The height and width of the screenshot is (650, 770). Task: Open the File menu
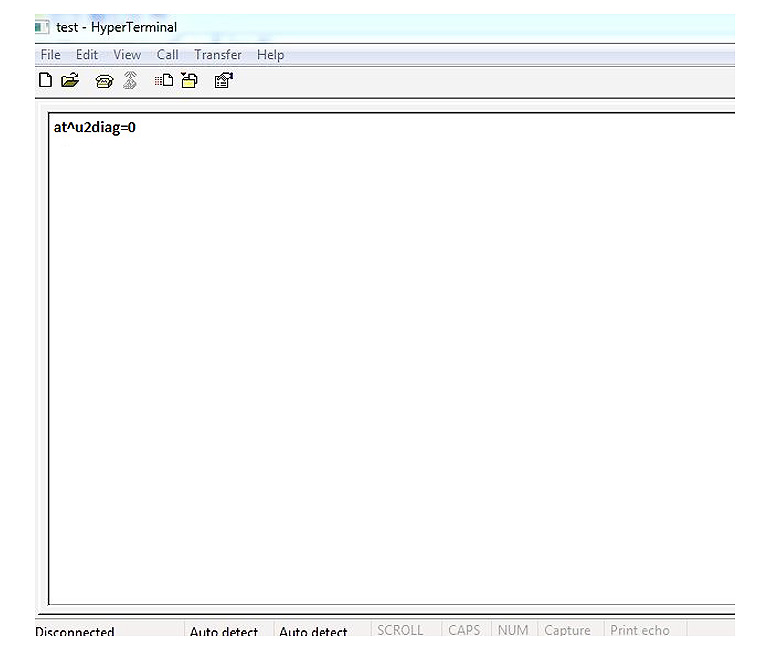coord(51,54)
